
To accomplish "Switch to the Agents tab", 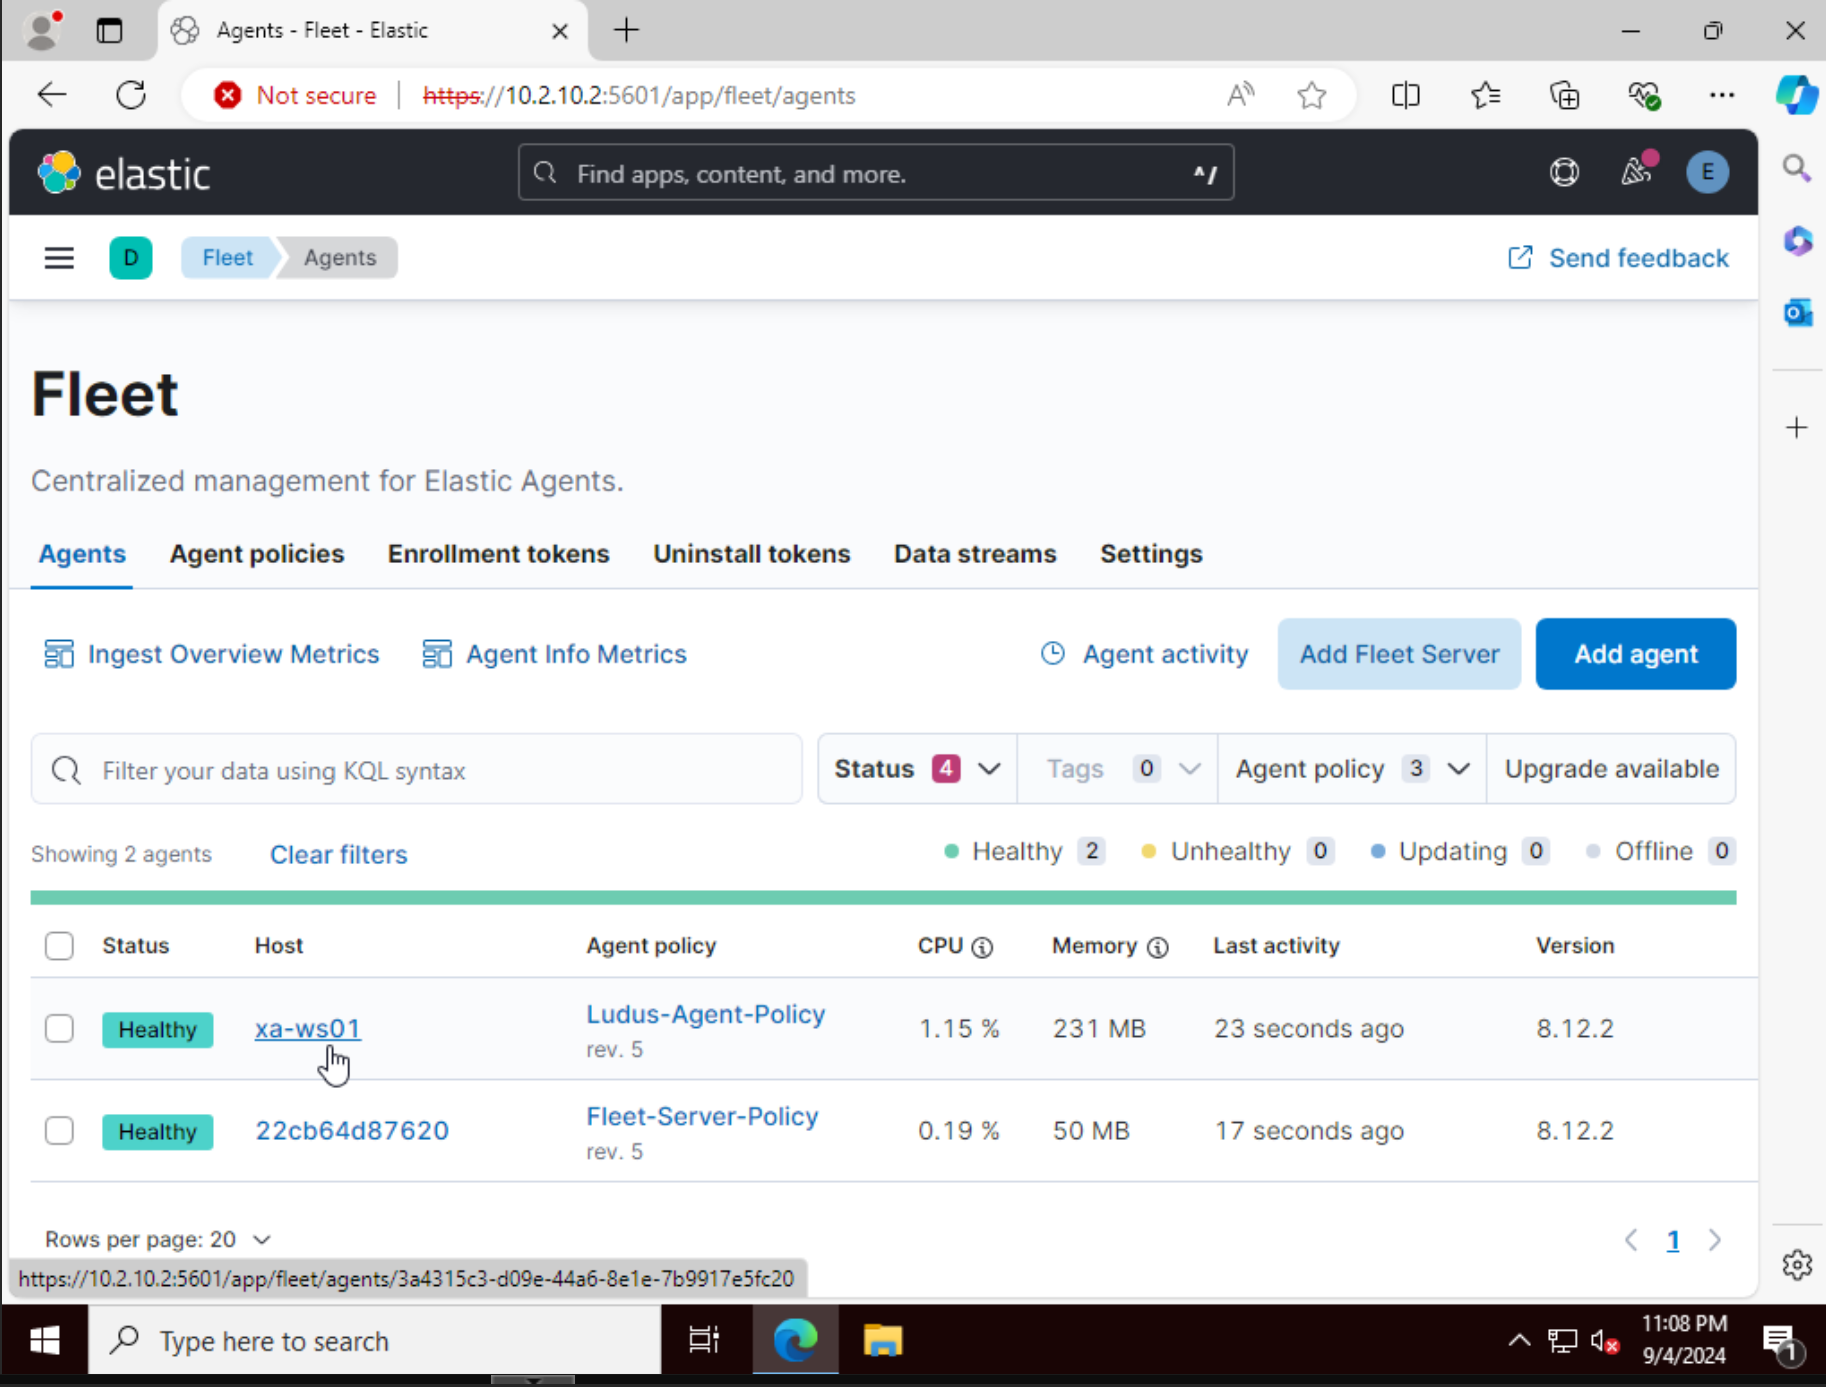I will tap(82, 554).
